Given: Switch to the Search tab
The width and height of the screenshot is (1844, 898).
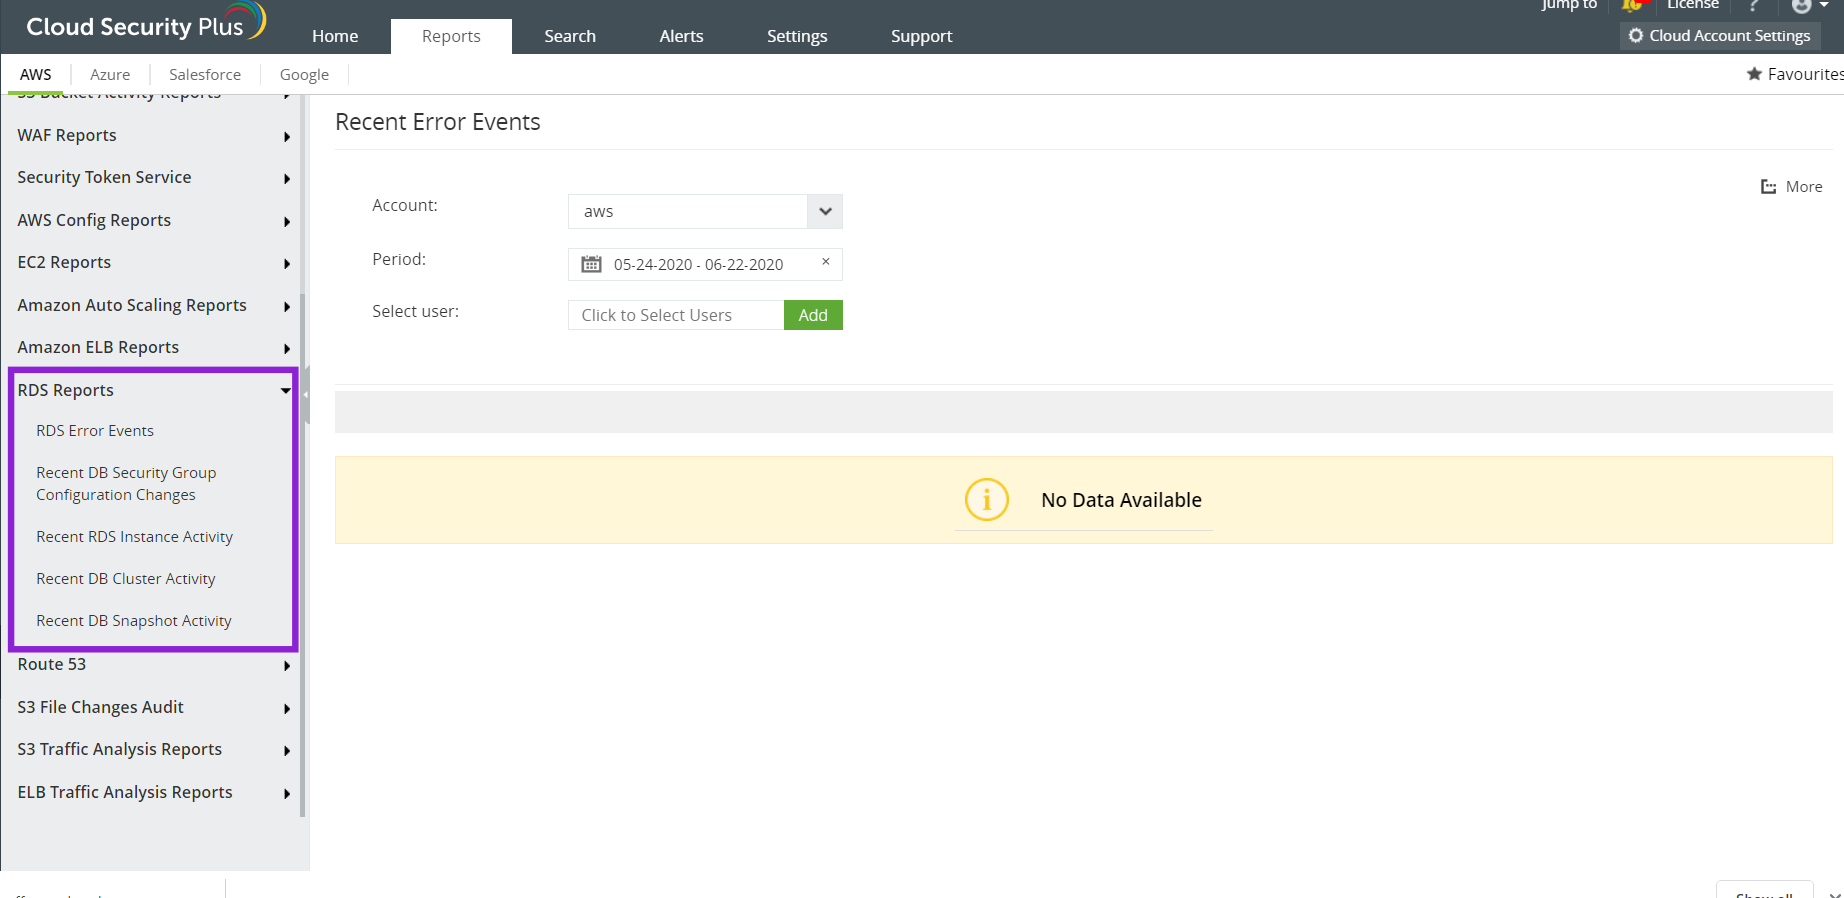Looking at the screenshot, I should click(570, 36).
